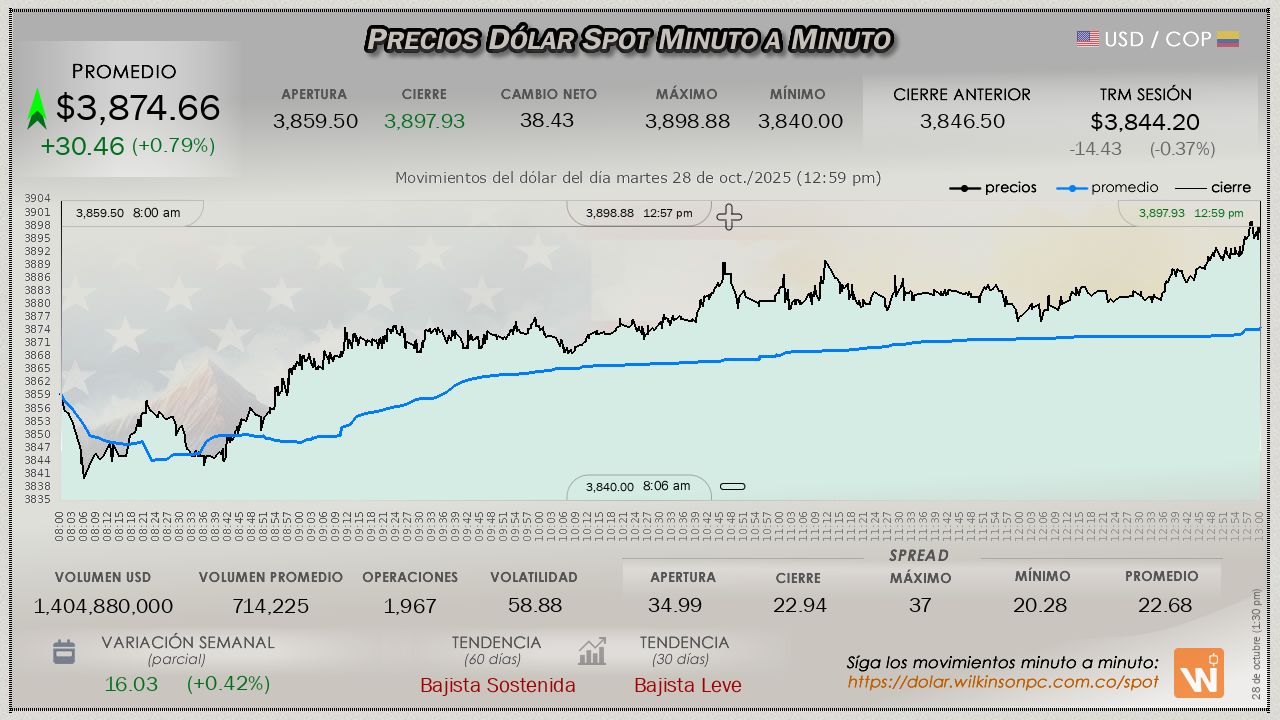This screenshot has height=720, width=1280.
Task: Click the green upward arrow next to Promedio
Action: click(x=37, y=109)
